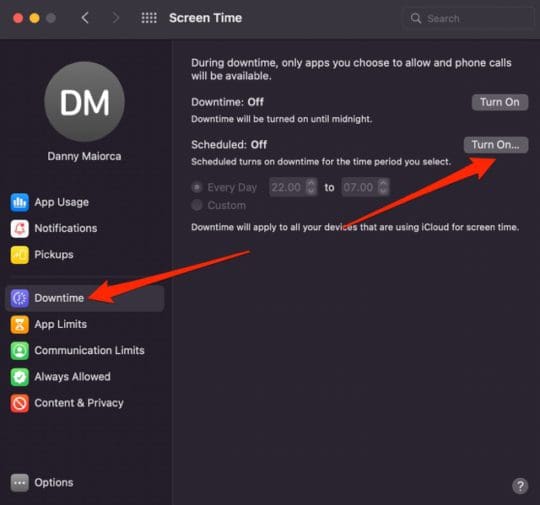The height and width of the screenshot is (505, 540).
Task: Click the 22.00 start time stepper arrows
Action: point(311,187)
